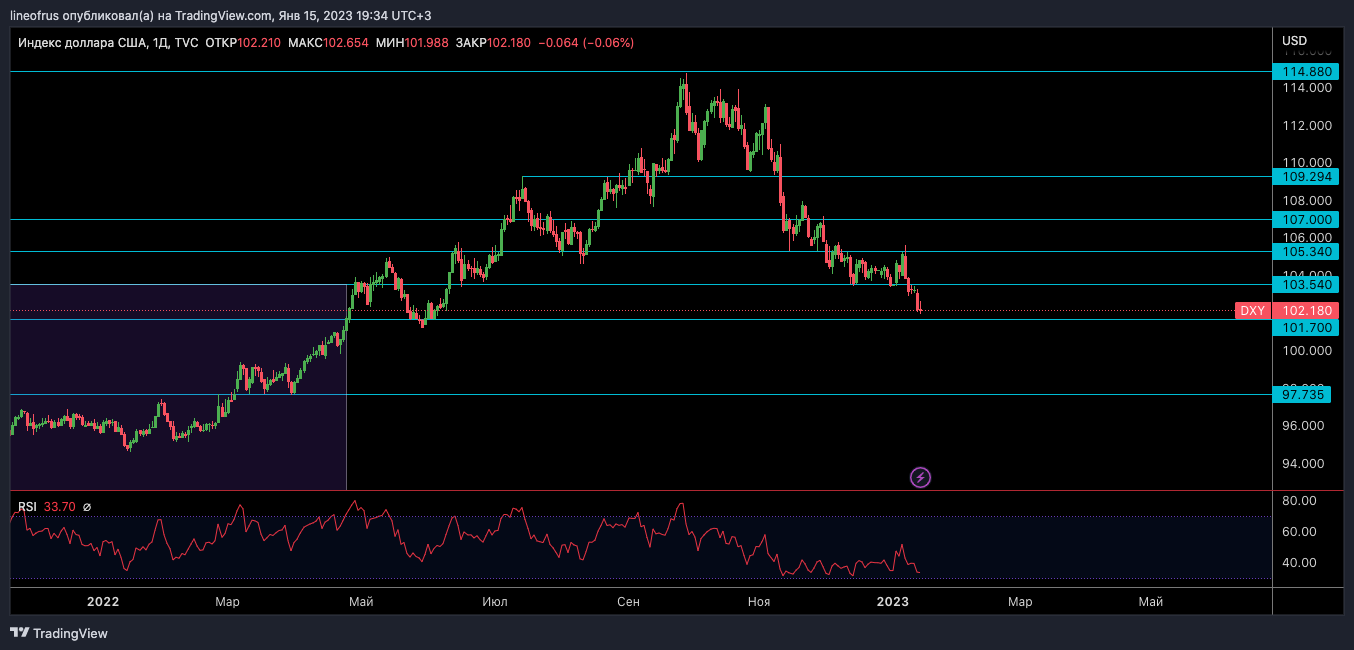Click the ø symbol beside RSI value
This screenshot has width=1354, height=650.
click(87, 507)
